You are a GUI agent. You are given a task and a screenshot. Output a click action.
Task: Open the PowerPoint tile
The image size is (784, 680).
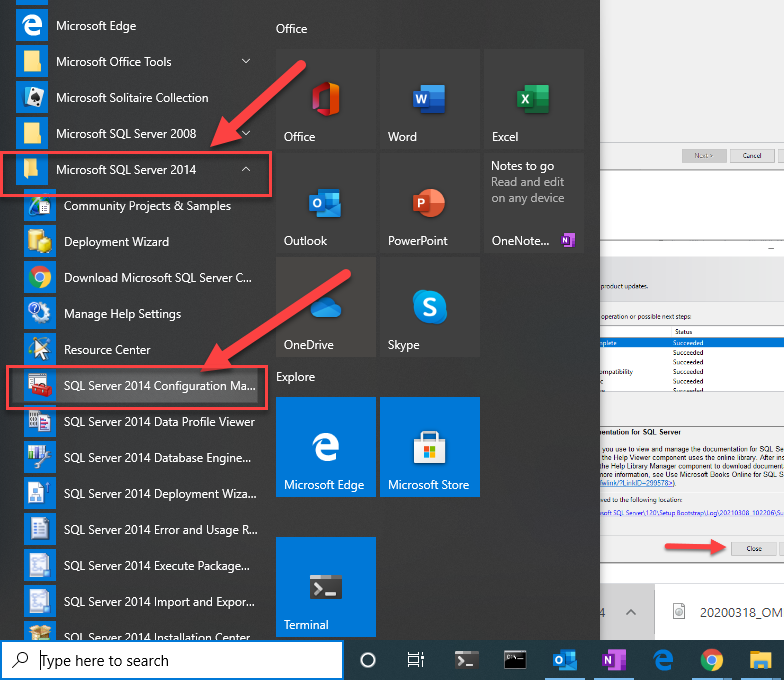point(430,203)
